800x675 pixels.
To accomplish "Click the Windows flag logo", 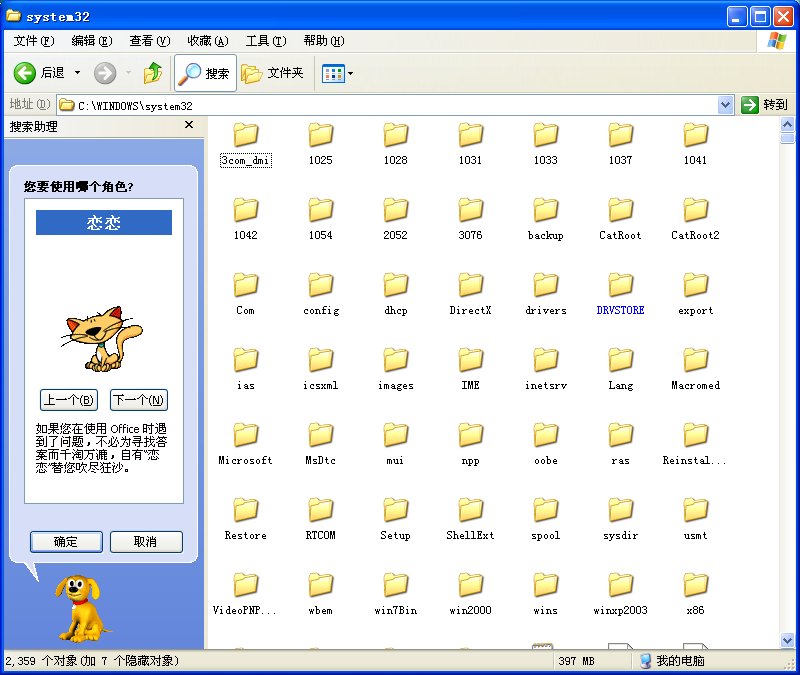I will click(777, 41).
